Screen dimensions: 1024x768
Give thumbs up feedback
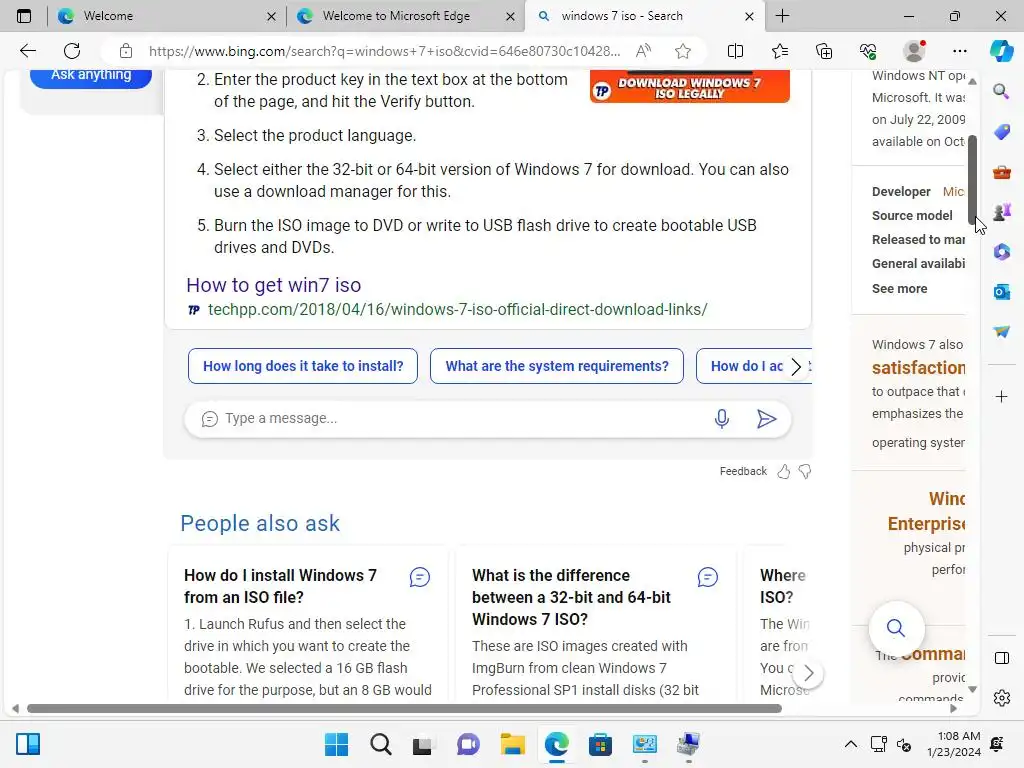coord(784,472)
